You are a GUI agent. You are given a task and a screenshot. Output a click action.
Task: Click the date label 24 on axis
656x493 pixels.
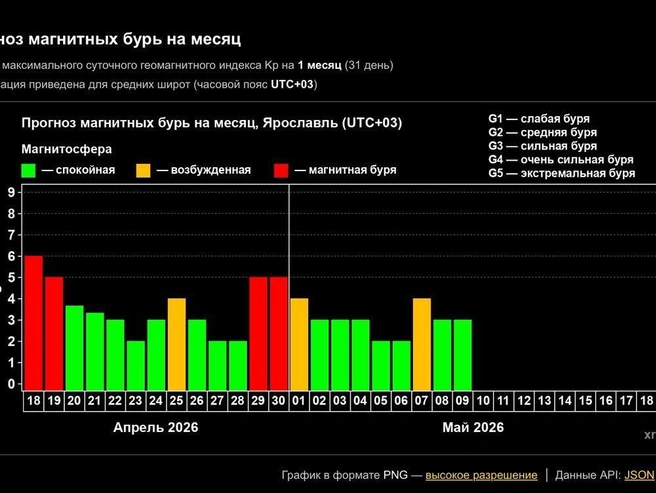click(x=156, y=401)
